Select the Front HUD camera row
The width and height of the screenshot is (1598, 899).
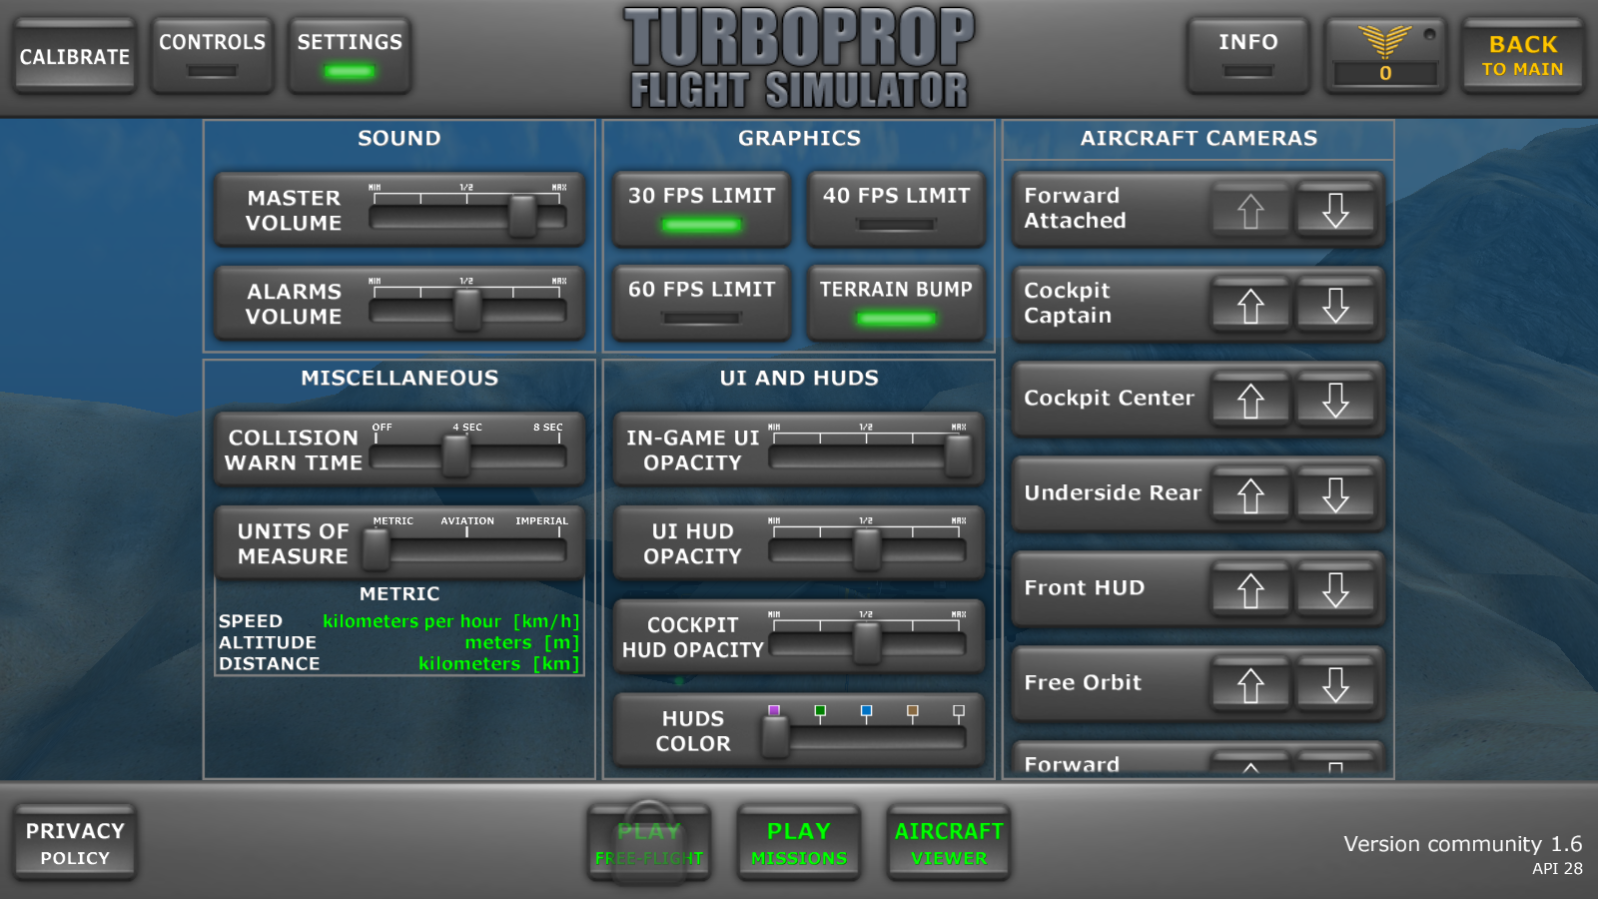tap(1198, 589)
